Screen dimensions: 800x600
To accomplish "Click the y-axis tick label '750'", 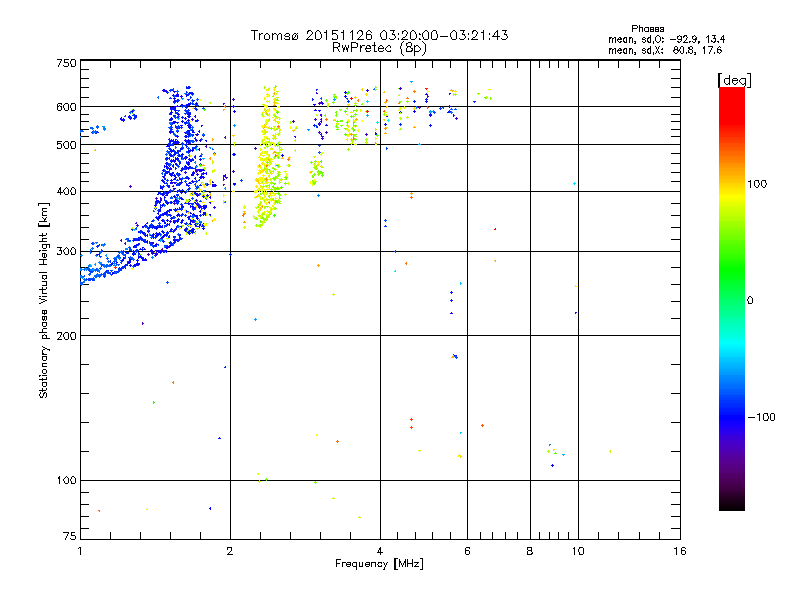I will [66, 63].
